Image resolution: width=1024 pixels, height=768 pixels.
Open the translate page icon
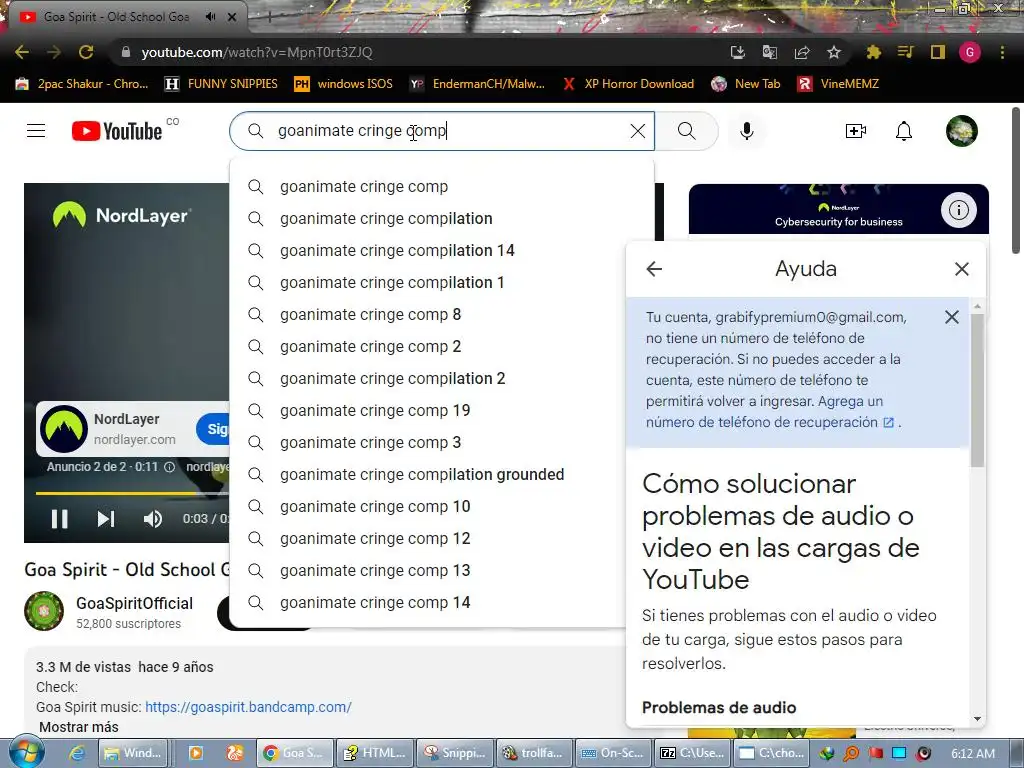click(x=770, y=52)
